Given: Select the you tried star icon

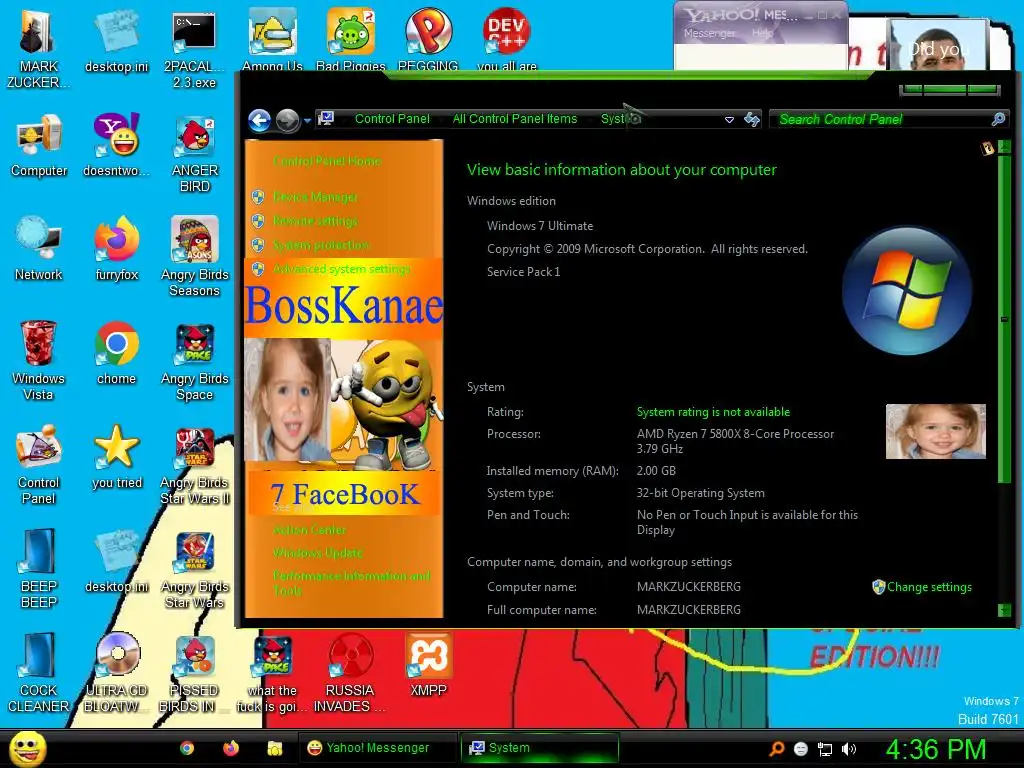Looking at the screenshot, I should tap(116, 457).
